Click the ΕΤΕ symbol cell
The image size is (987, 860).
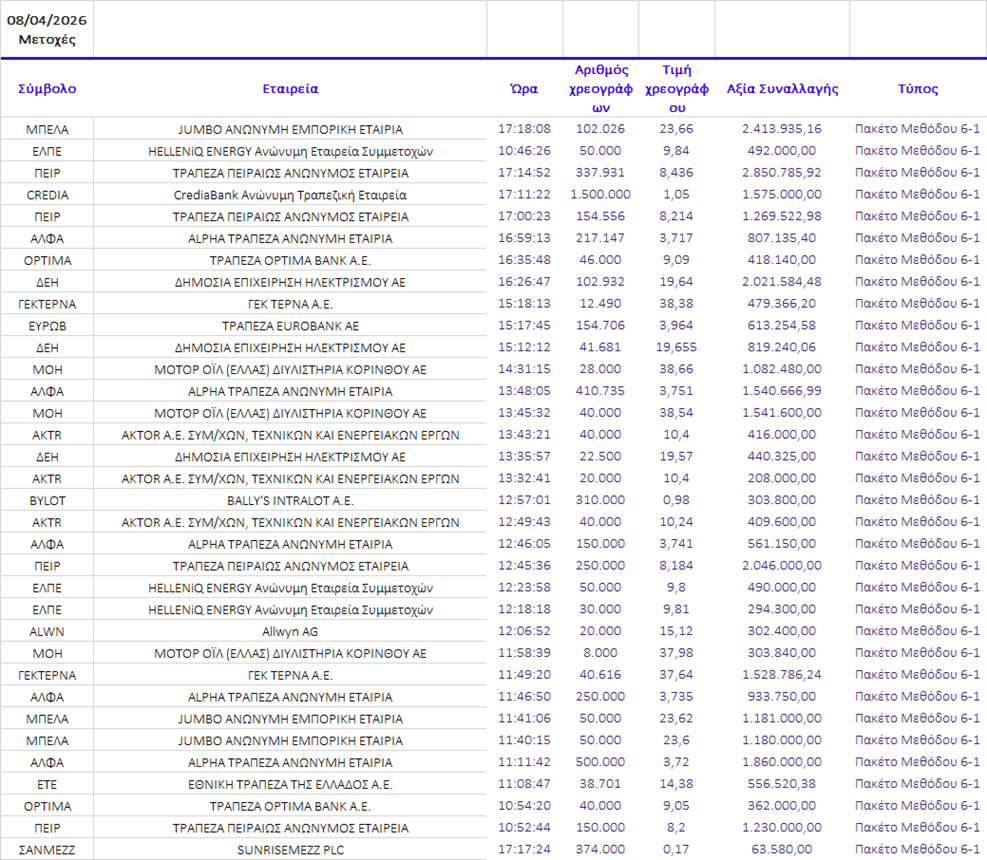click(x=47, y=784)
